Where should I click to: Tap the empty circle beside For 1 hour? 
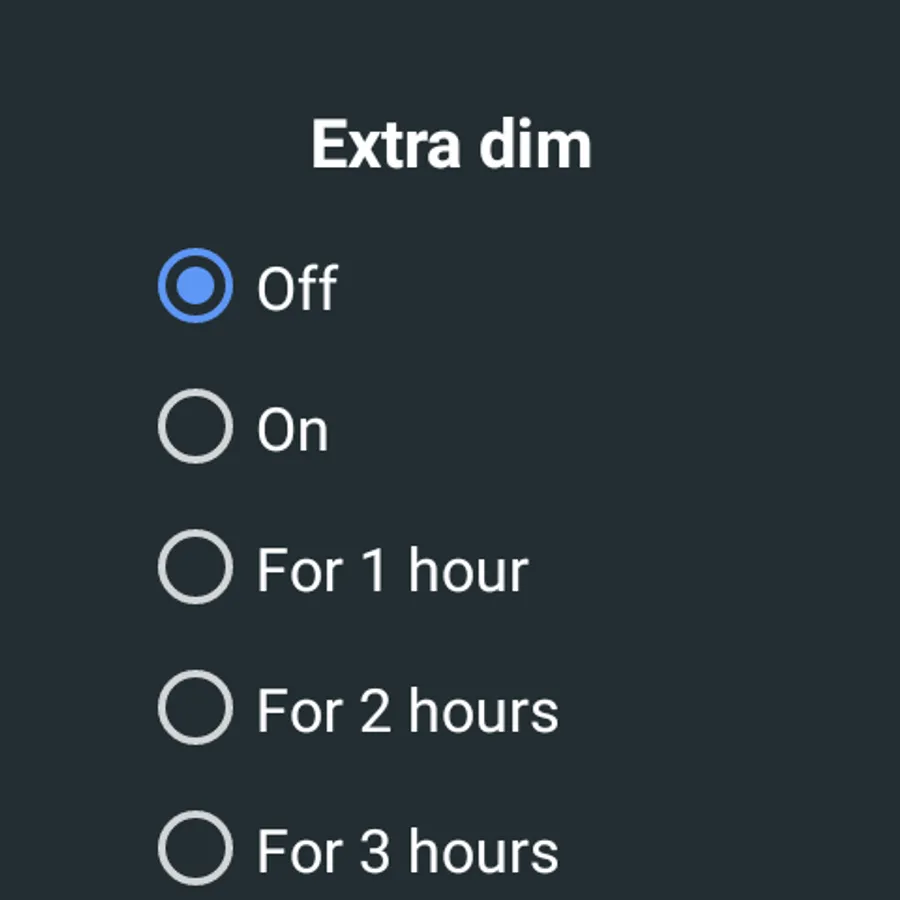[195, 568]
